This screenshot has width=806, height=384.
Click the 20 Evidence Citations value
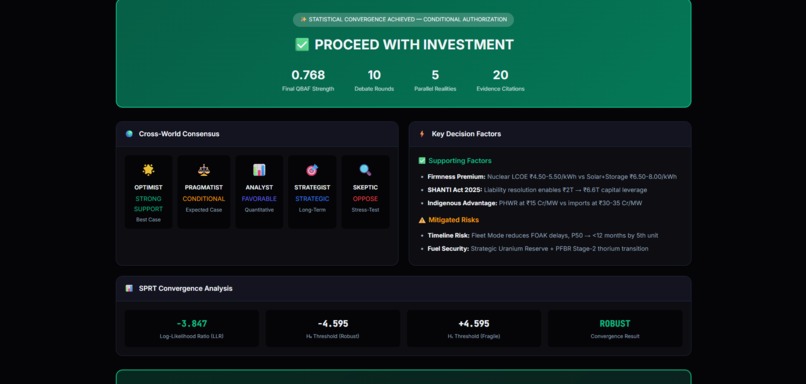pyautogui.click(x=500, y=75)
